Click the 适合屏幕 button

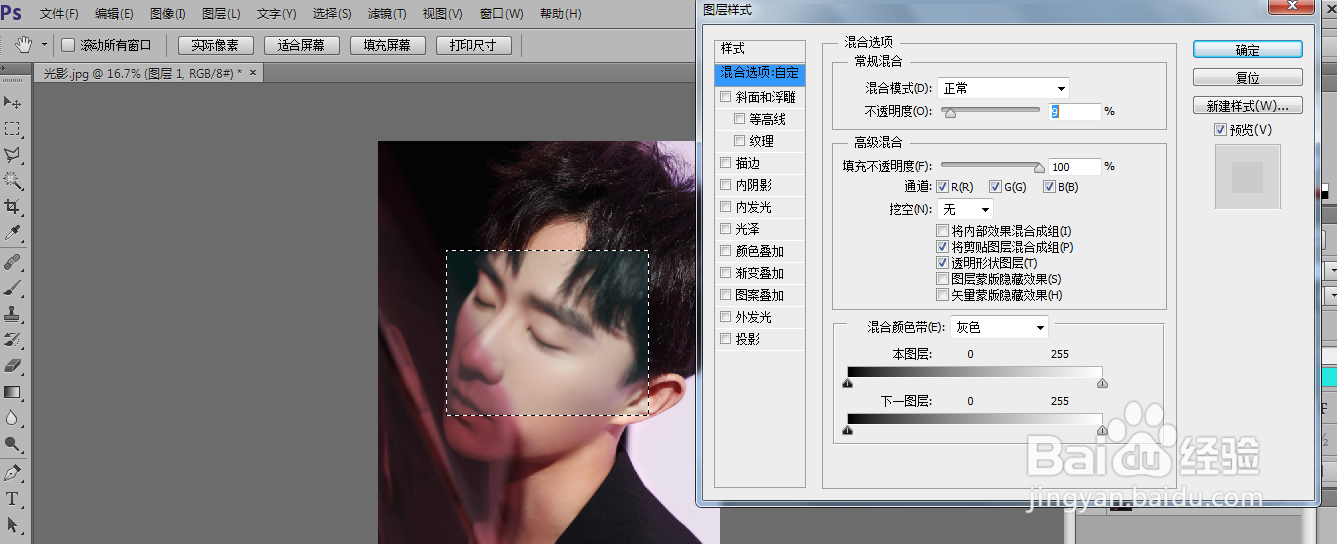(x=301, y=45)
